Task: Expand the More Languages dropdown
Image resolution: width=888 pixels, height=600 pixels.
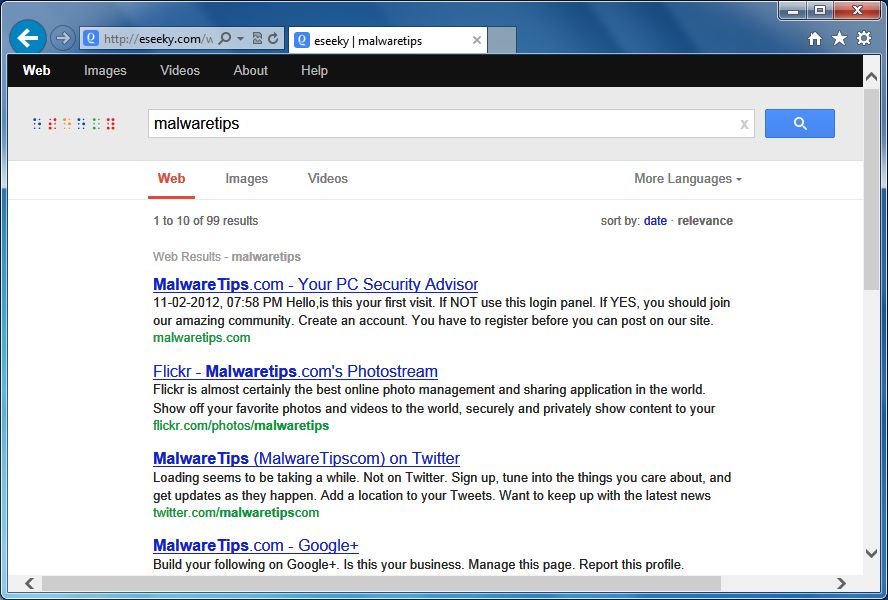Action: tap(688, 178)
